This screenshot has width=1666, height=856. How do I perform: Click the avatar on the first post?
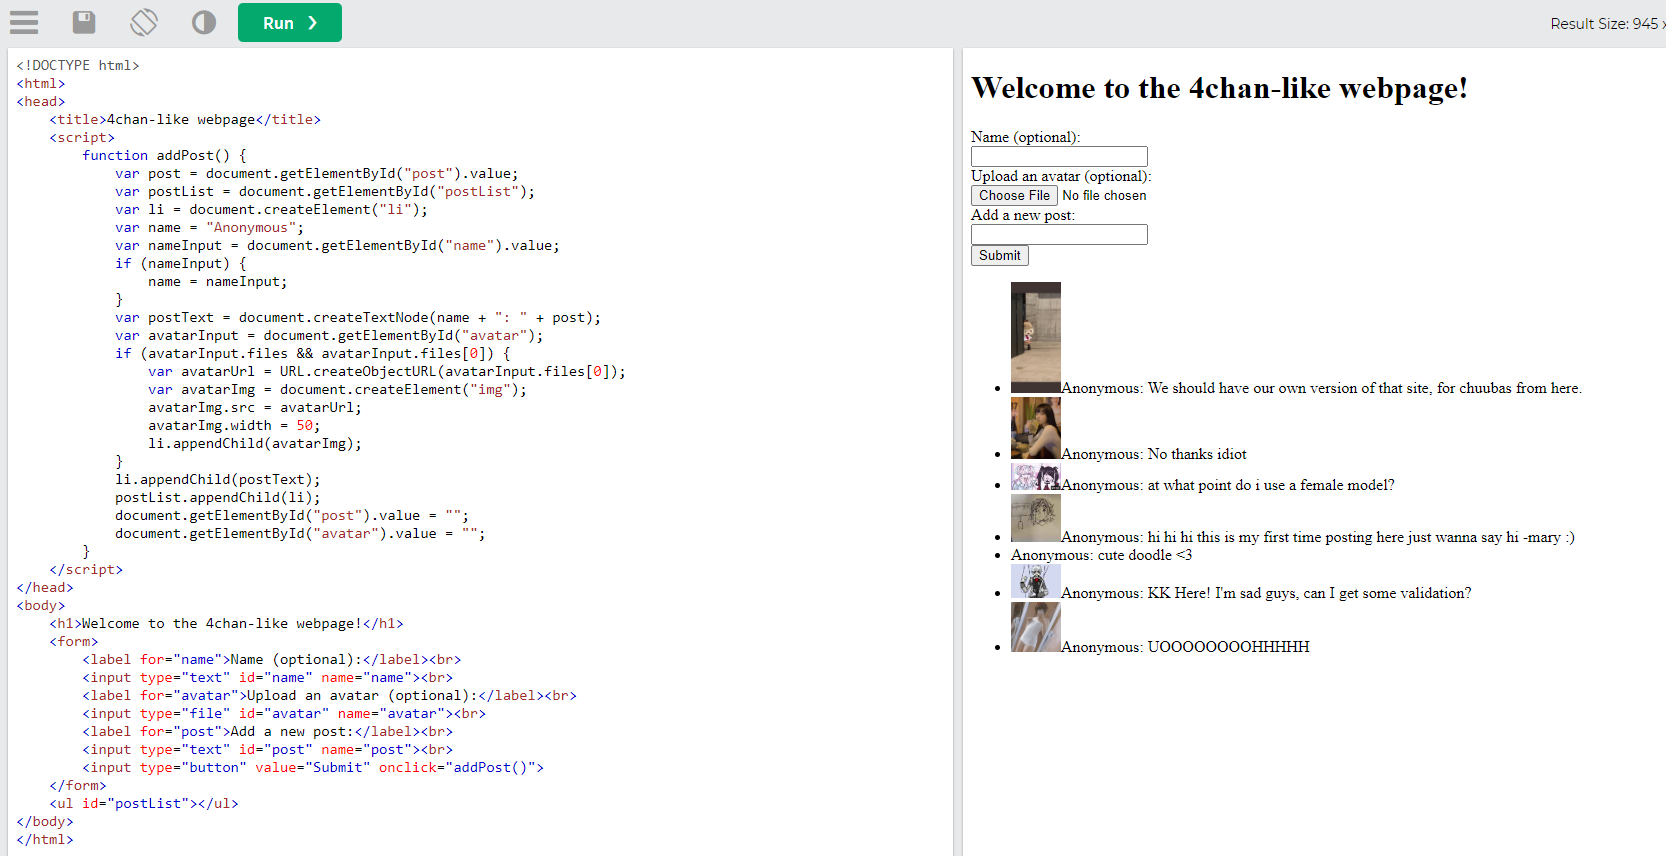pyautogui.click(x=1035, y=337)
